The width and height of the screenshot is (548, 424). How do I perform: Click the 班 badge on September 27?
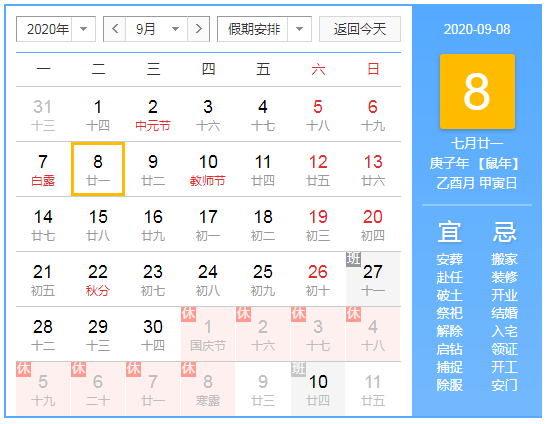click(353, 259)
